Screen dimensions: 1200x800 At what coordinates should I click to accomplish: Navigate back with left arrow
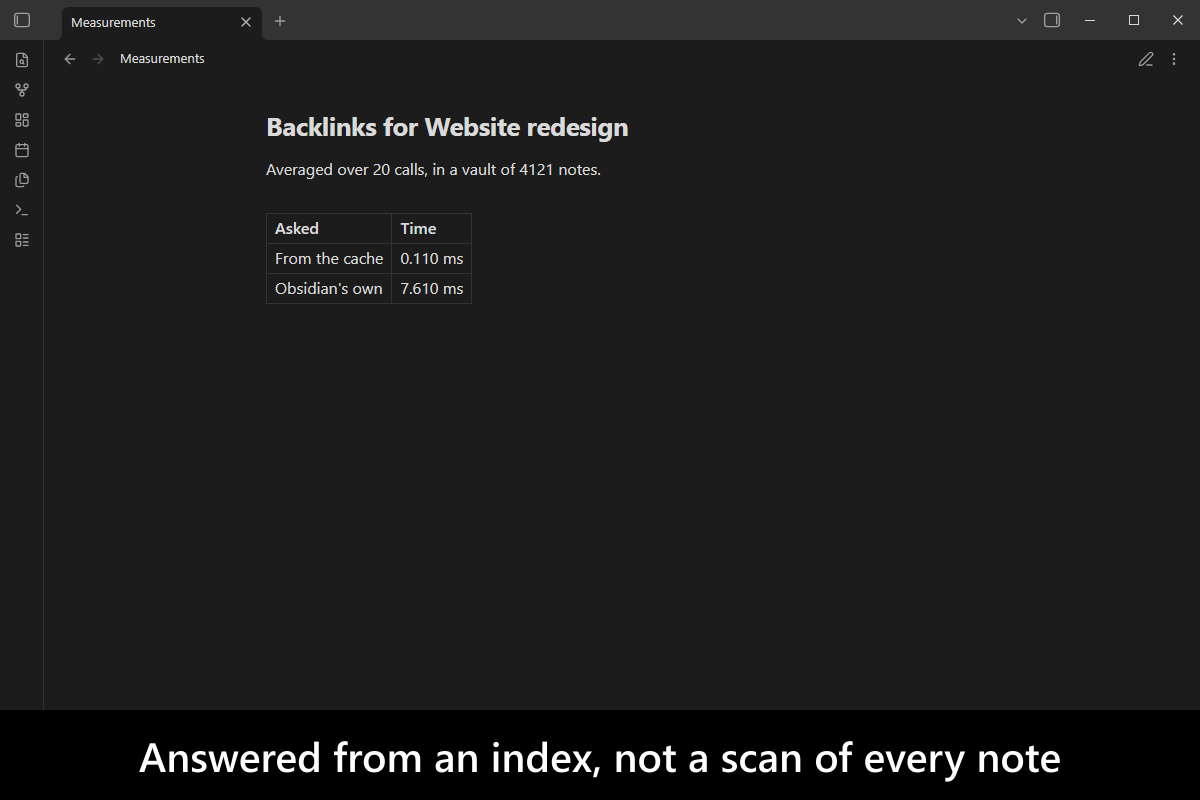[70, 59]
